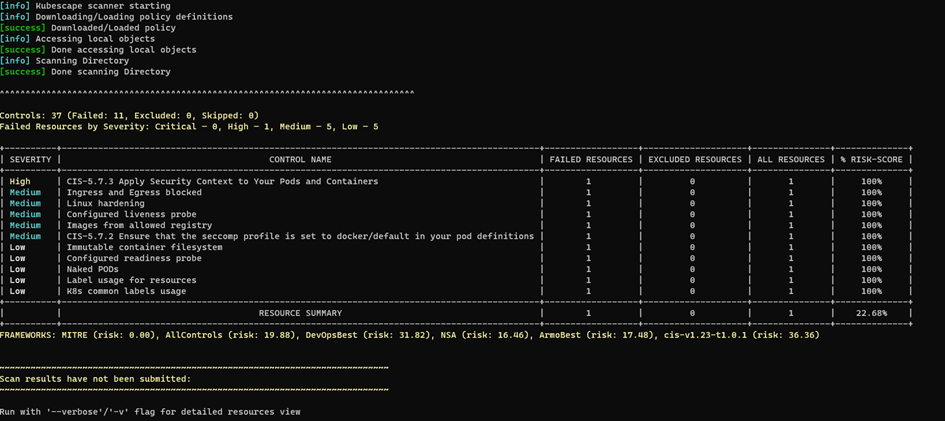945x421 pixels.
Task: Click the 100% risk score of CIS-5.7.3 row
Action: coord(871,181)
